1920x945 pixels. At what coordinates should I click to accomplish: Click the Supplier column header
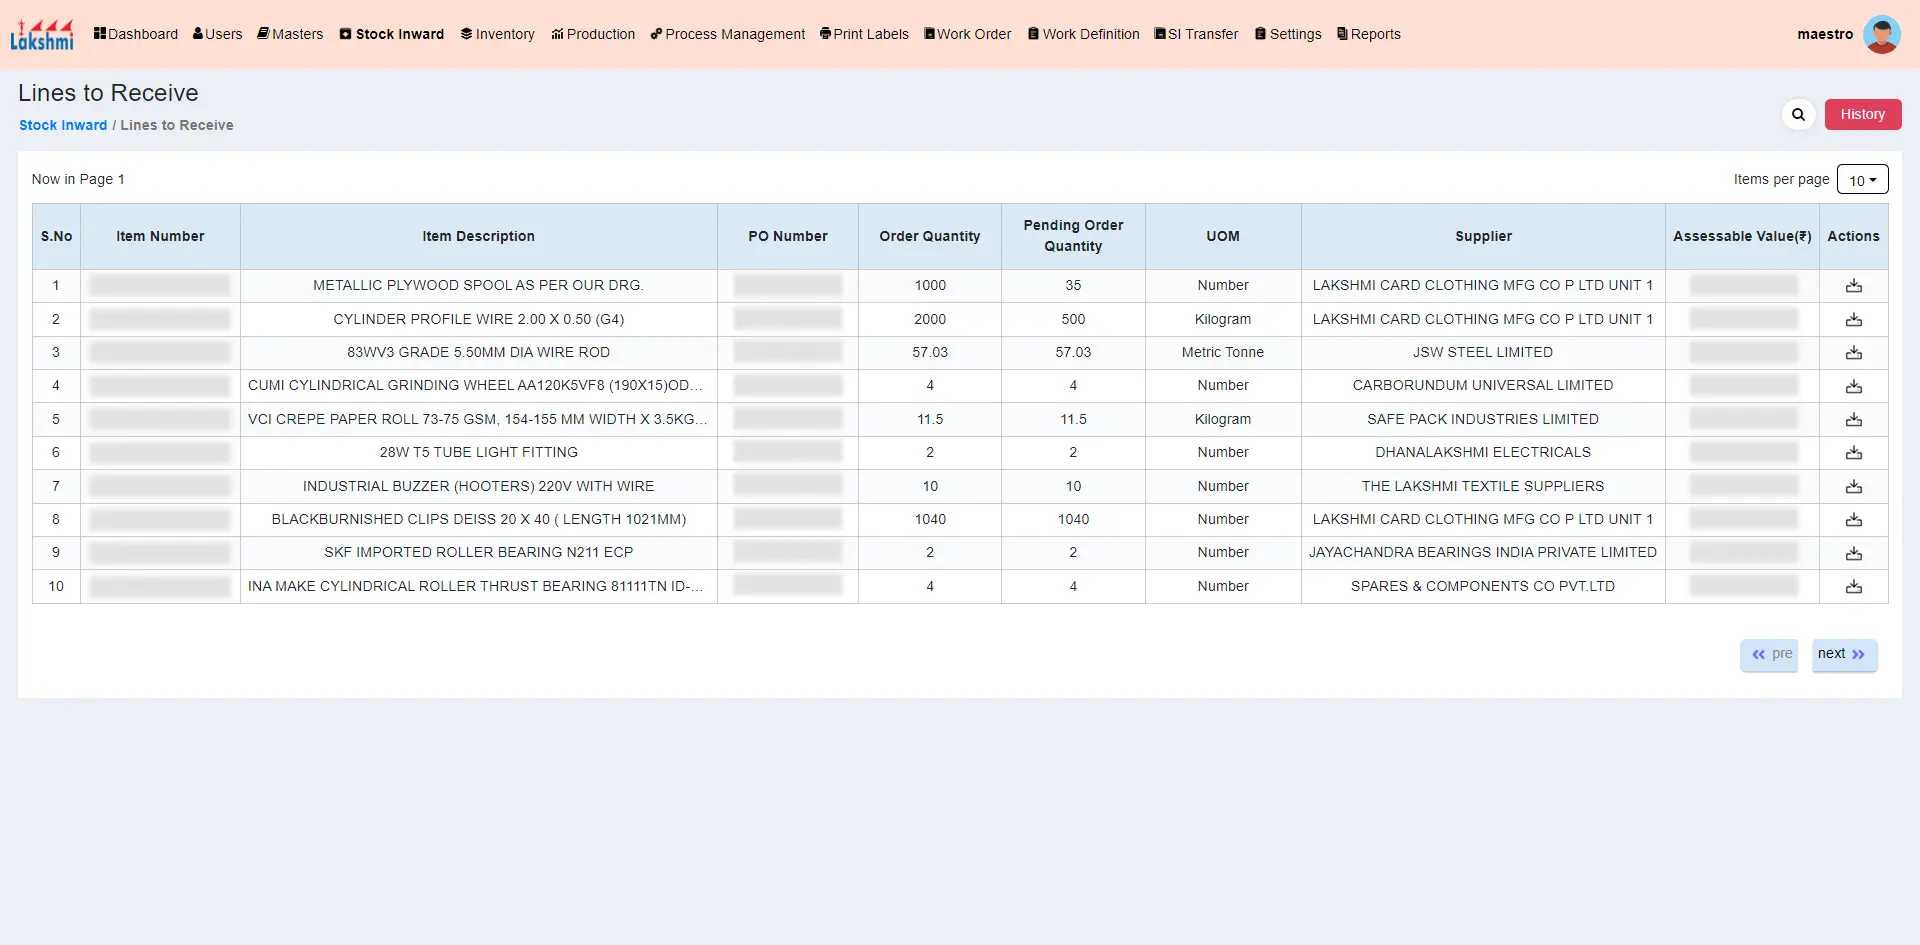pyautogui.click(x=1483, y=237)
